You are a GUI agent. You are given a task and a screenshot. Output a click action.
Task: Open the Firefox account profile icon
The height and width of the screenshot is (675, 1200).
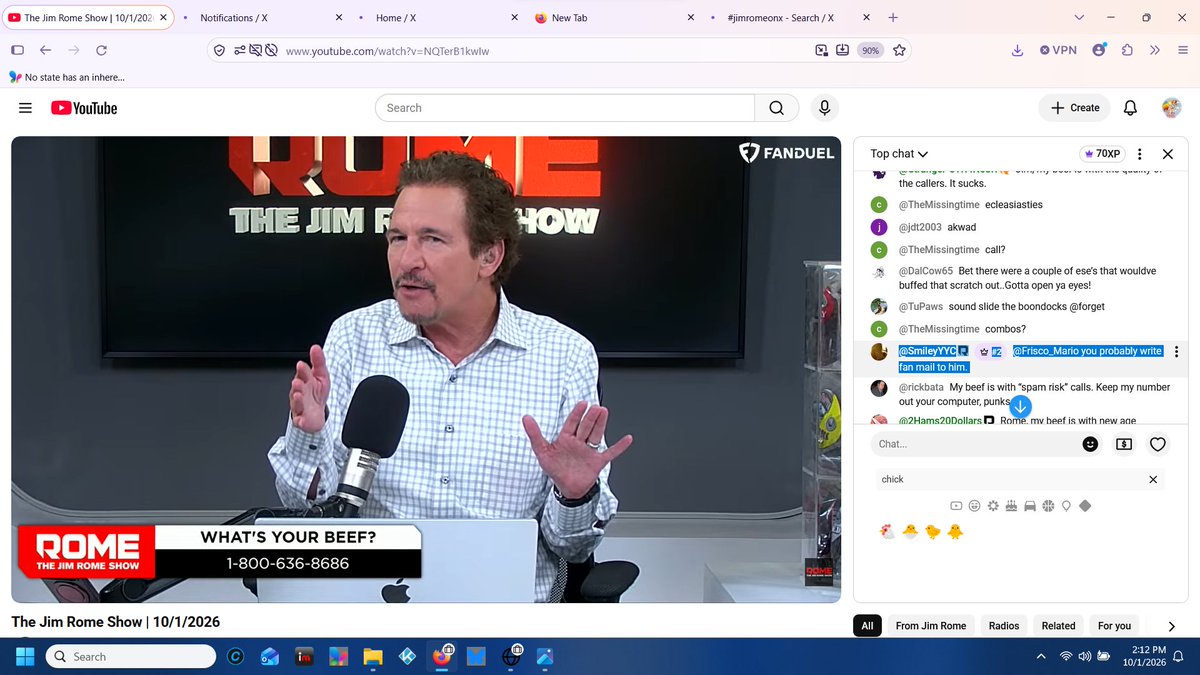(1100, 50)
